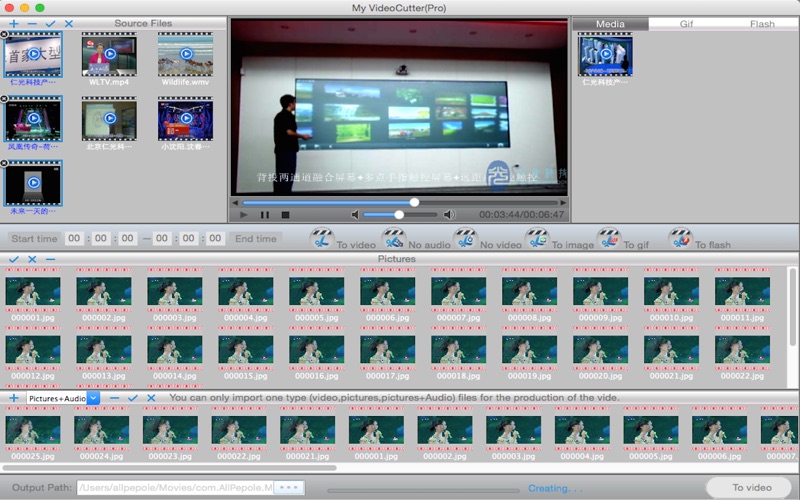This screenshot has height=500, width=800.
Task: Click end time seconds field
Action: [215, 238]
